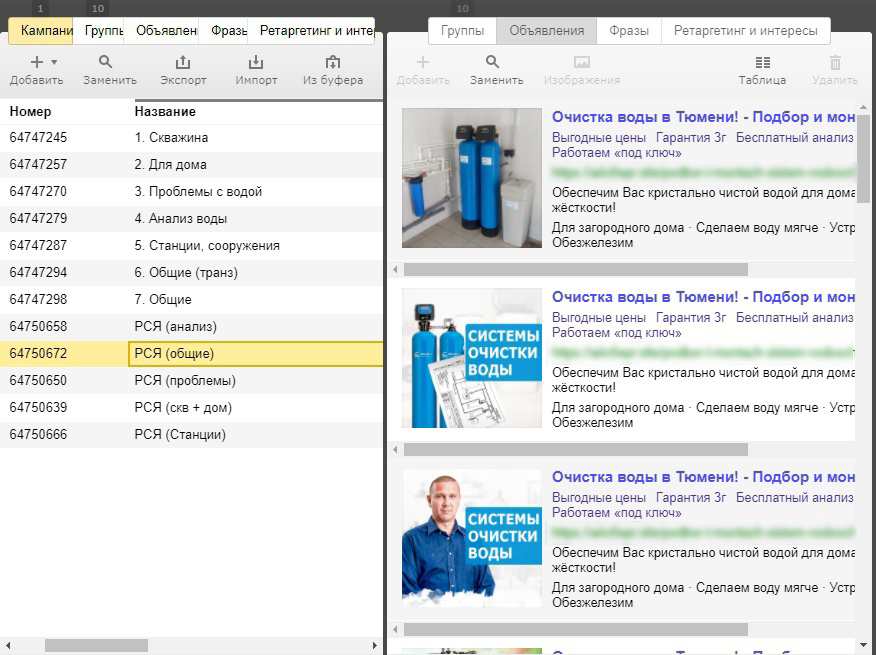876x655 pixels.
Task: Click campaign number 64750666
Action: pos(38,434)
